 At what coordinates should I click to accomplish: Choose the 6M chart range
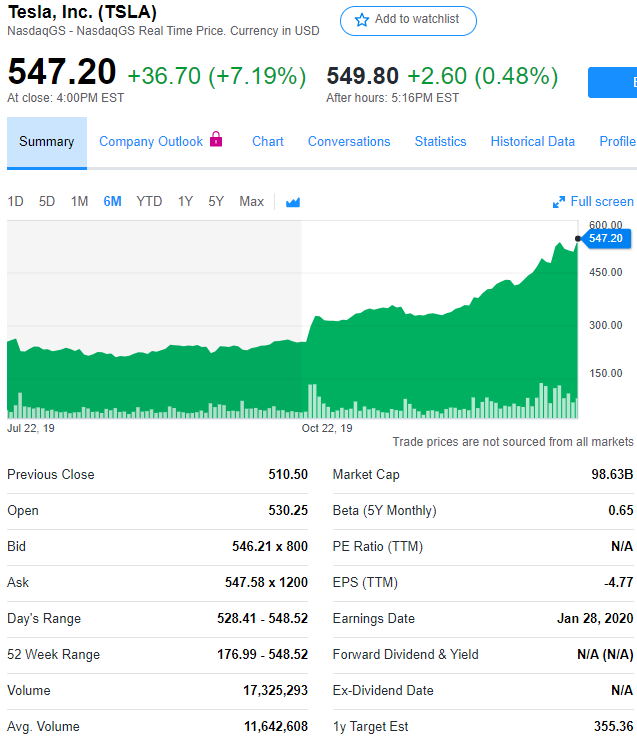(x=112, y=202)
